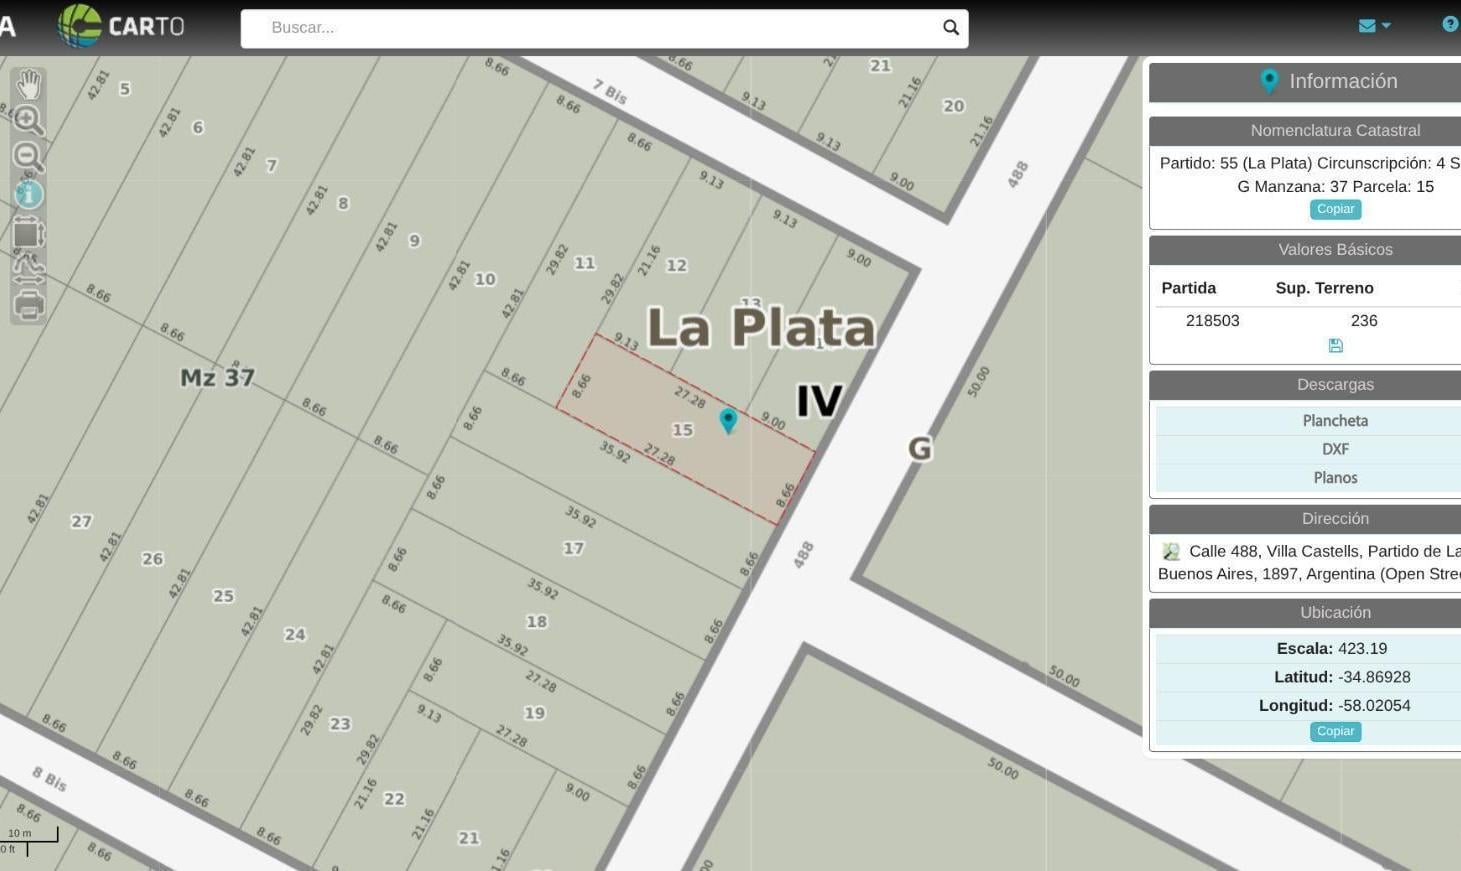Select parcel 10 on the map
This screenshot has width=1461, height=871.
pos(485,279)
